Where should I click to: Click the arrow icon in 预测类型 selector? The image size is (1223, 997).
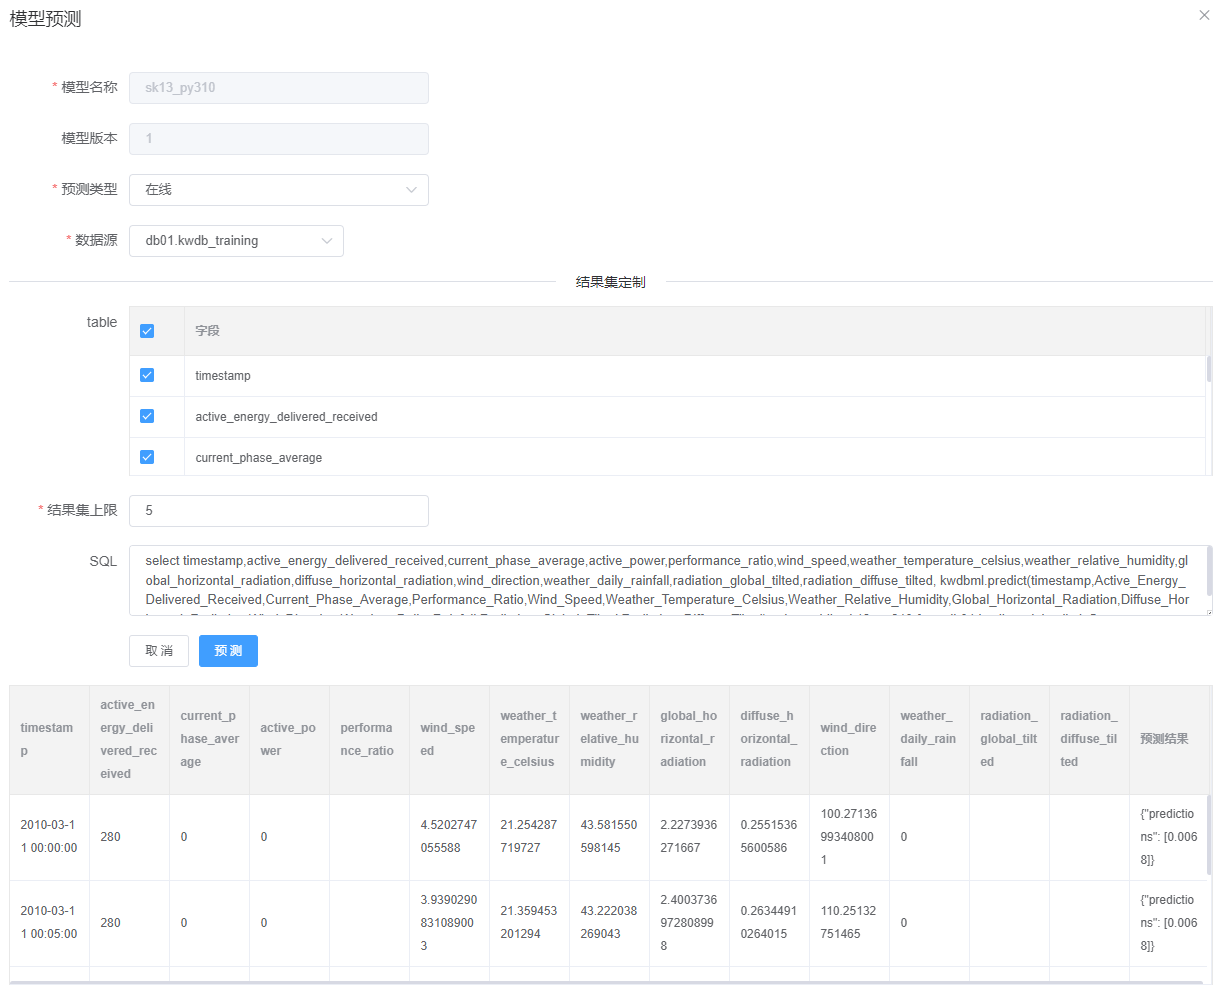[411, 190]
